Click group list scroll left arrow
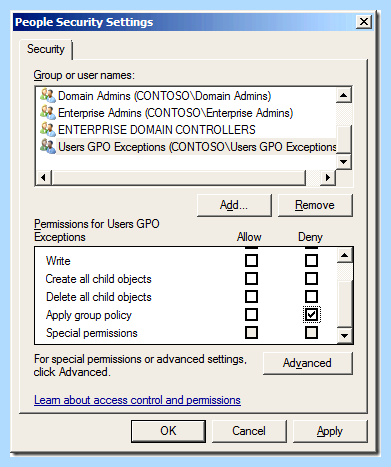The width and height of the screenshot is (391, 467). pos(43,177)
